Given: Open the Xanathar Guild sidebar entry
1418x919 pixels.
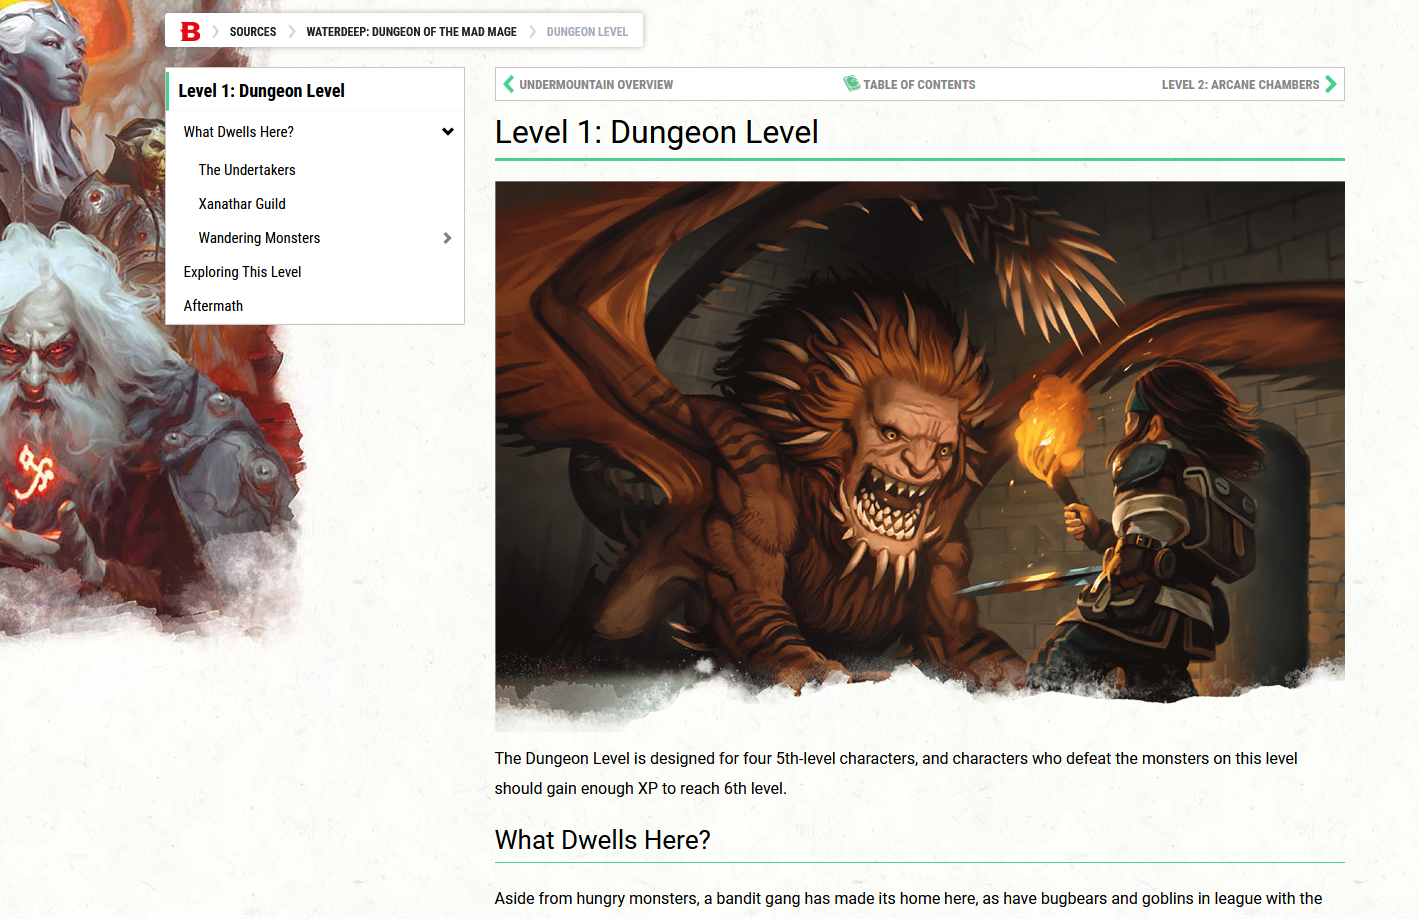Looking at the screenshot, I should [242, 203].
